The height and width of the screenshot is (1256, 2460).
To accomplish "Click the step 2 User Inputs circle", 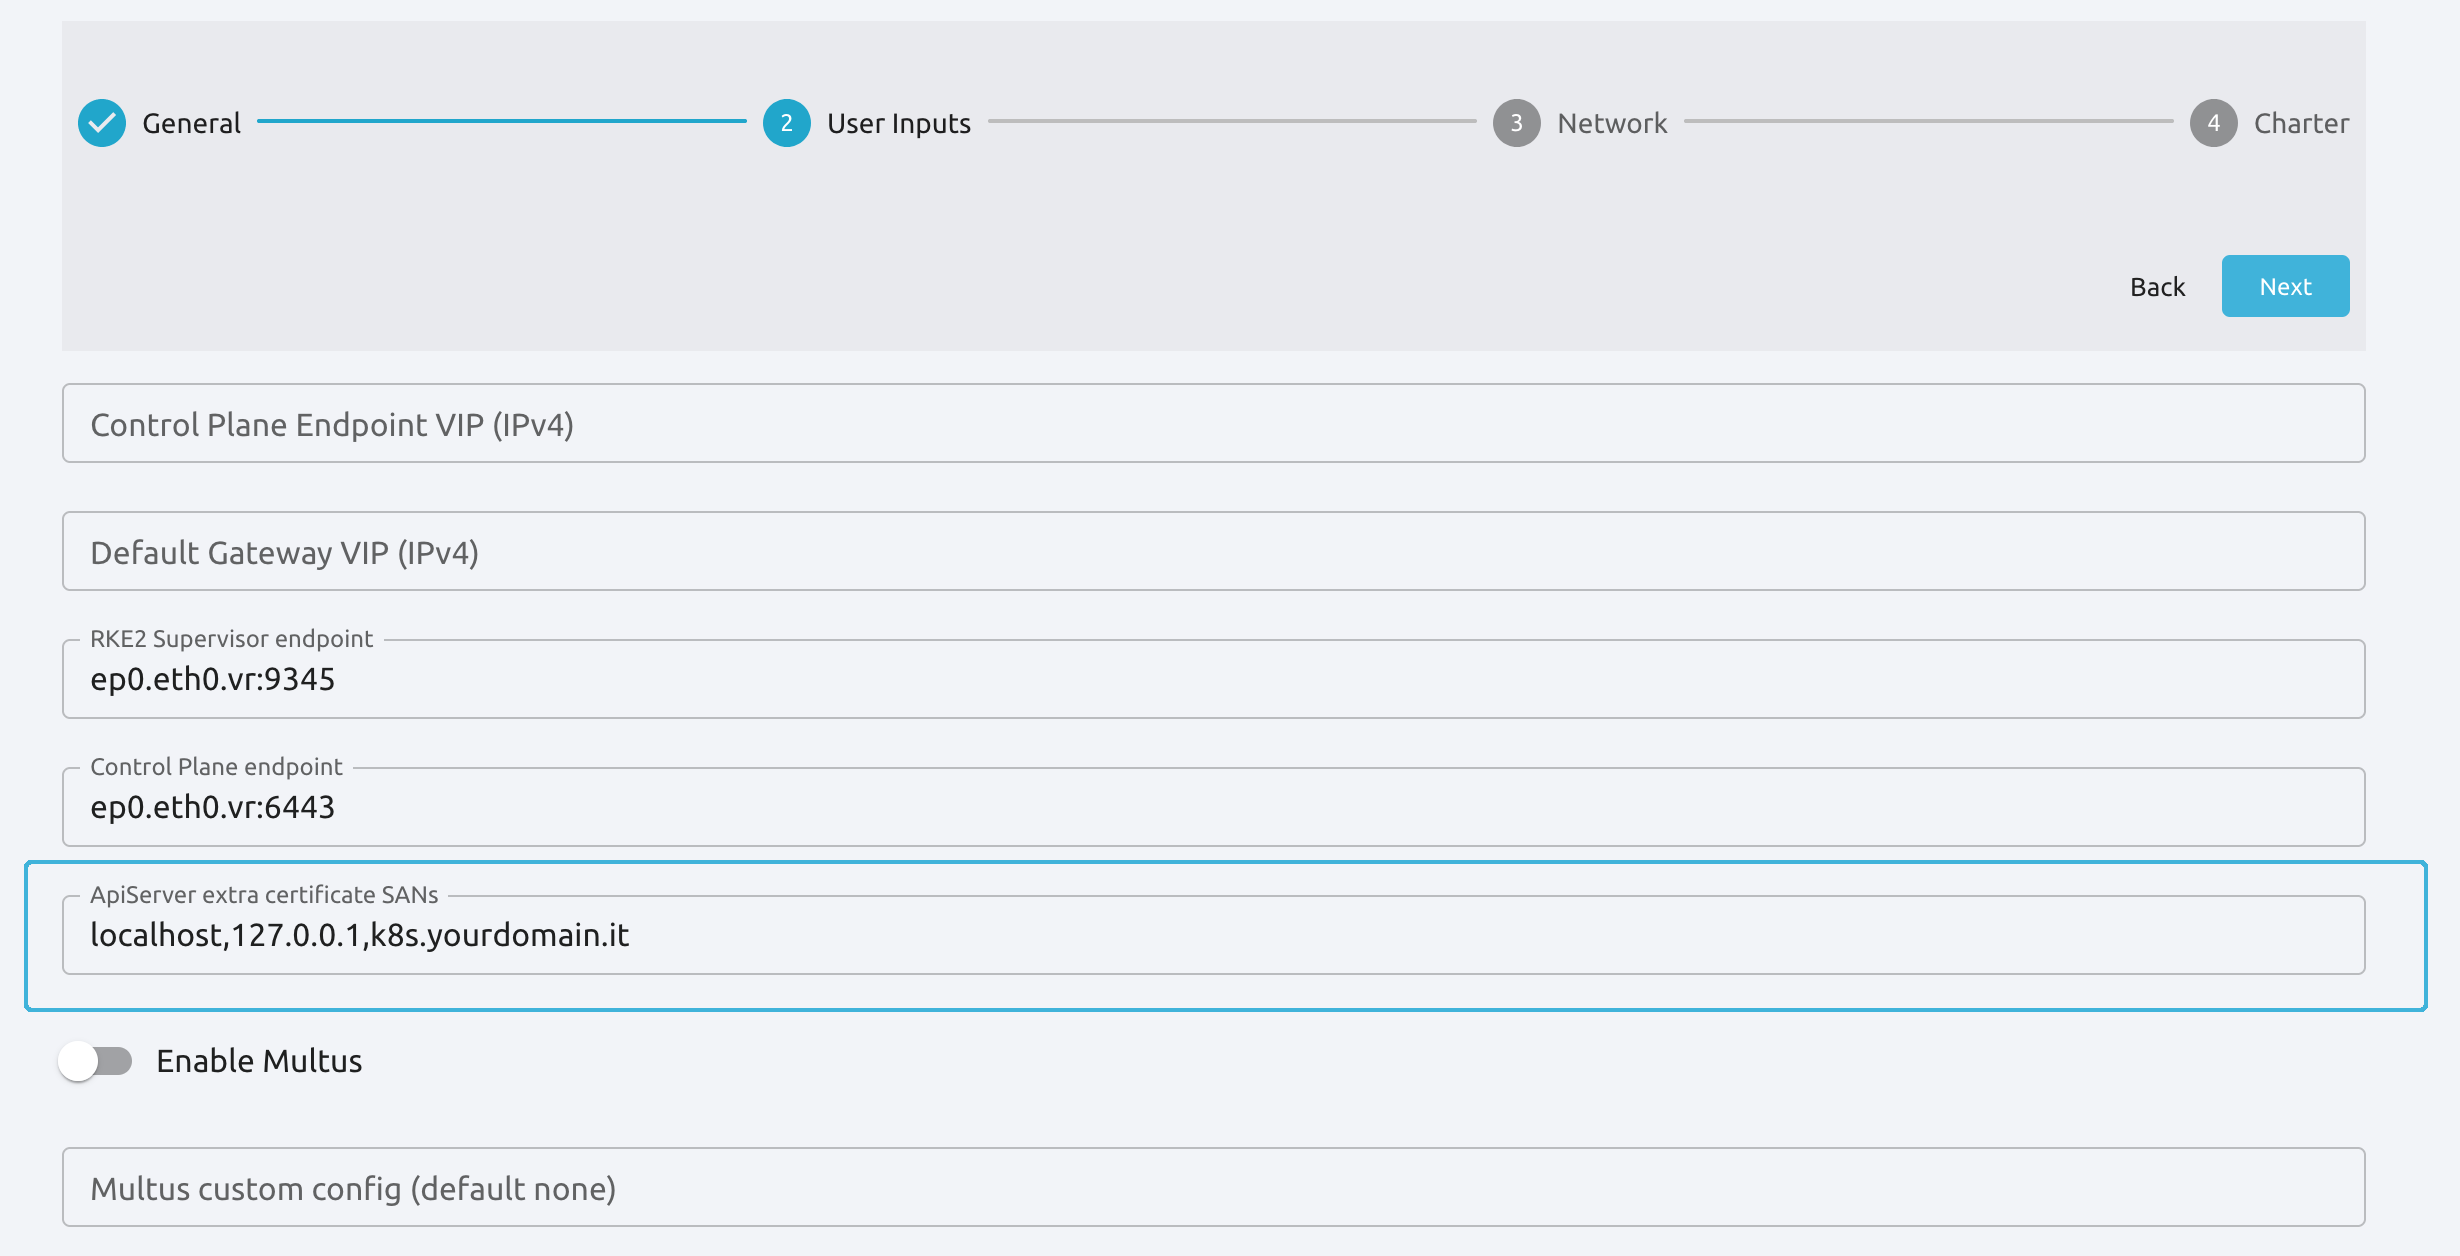I will tap(787, 123).
